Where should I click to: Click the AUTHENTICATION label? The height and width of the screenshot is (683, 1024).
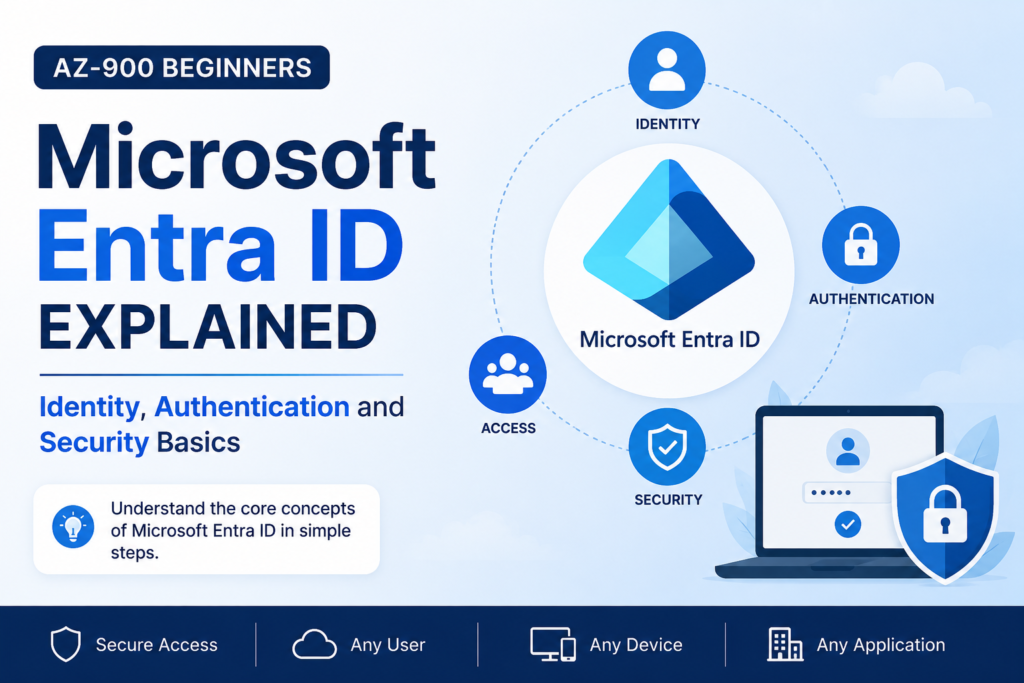(x=871, y=299)
